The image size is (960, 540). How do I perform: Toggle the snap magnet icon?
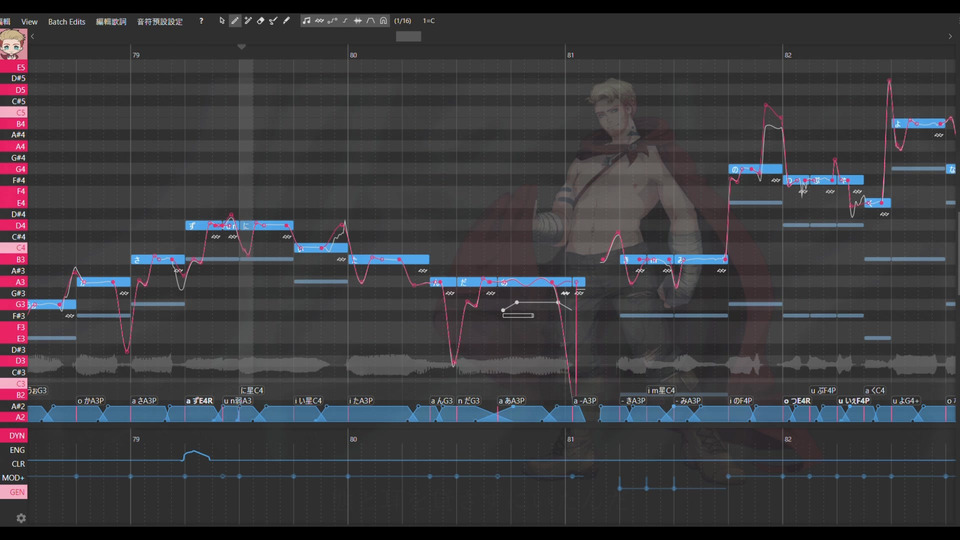(x=383, y=21)
